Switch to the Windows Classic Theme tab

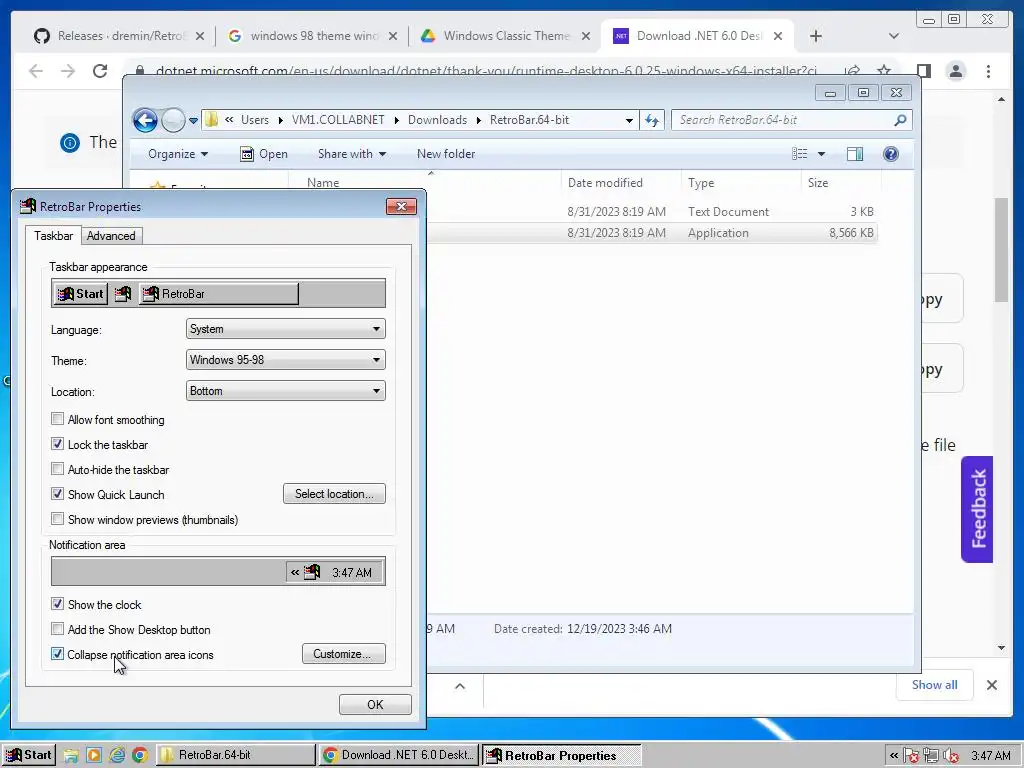(506, 36)
